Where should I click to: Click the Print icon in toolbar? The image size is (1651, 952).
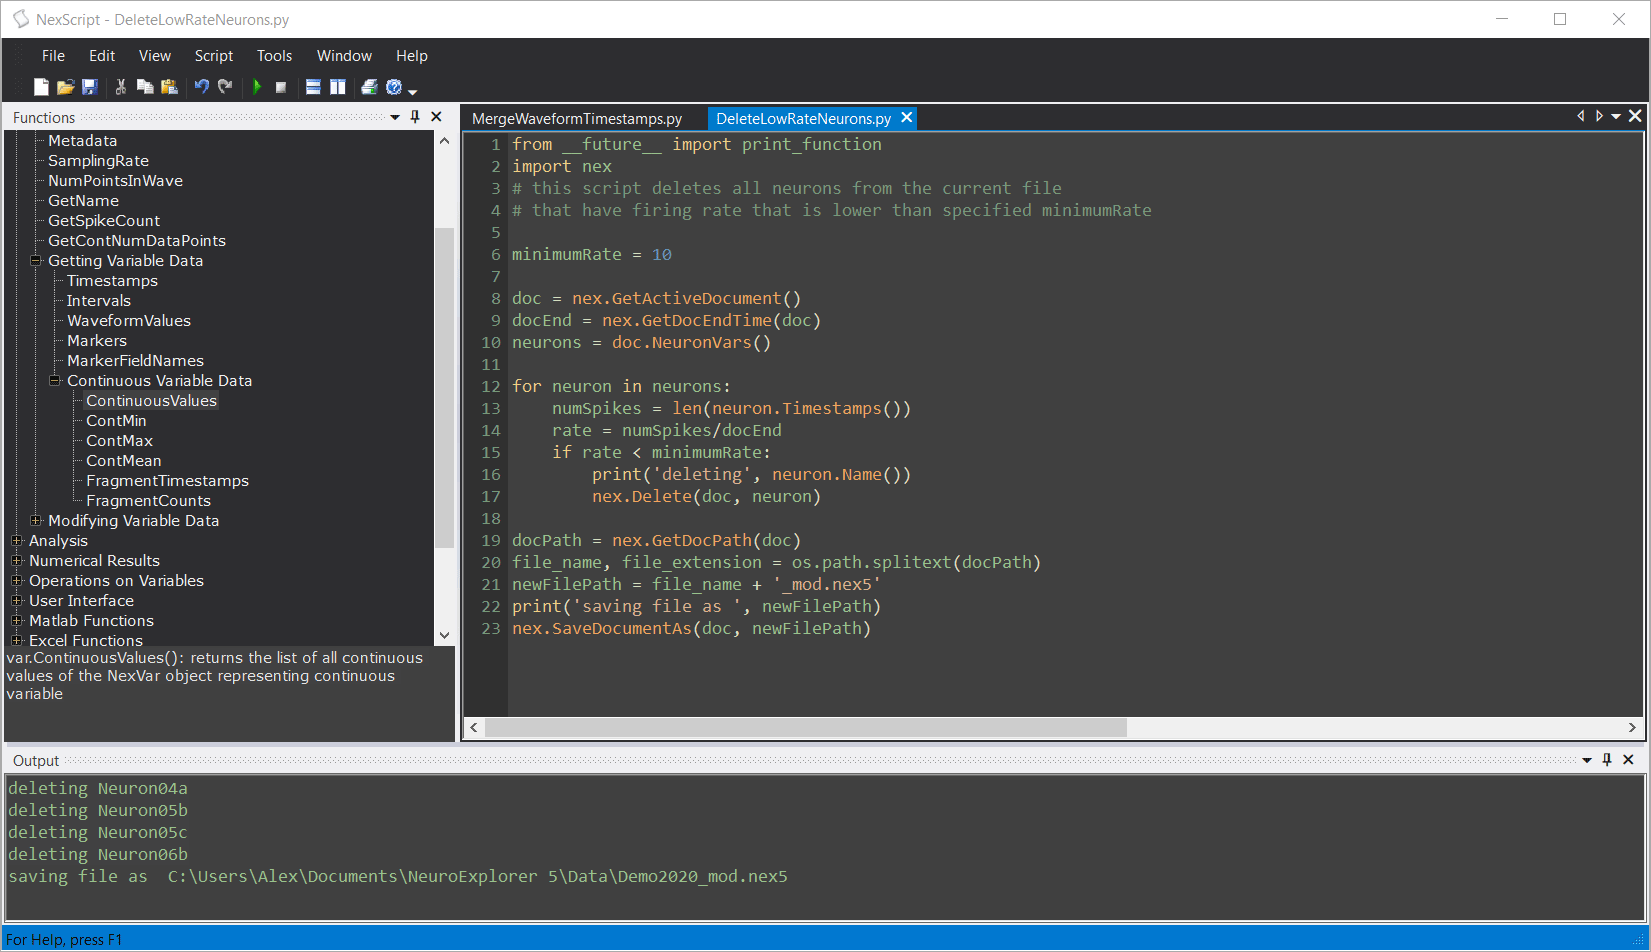pyautogui.click(x=369, y=87)
